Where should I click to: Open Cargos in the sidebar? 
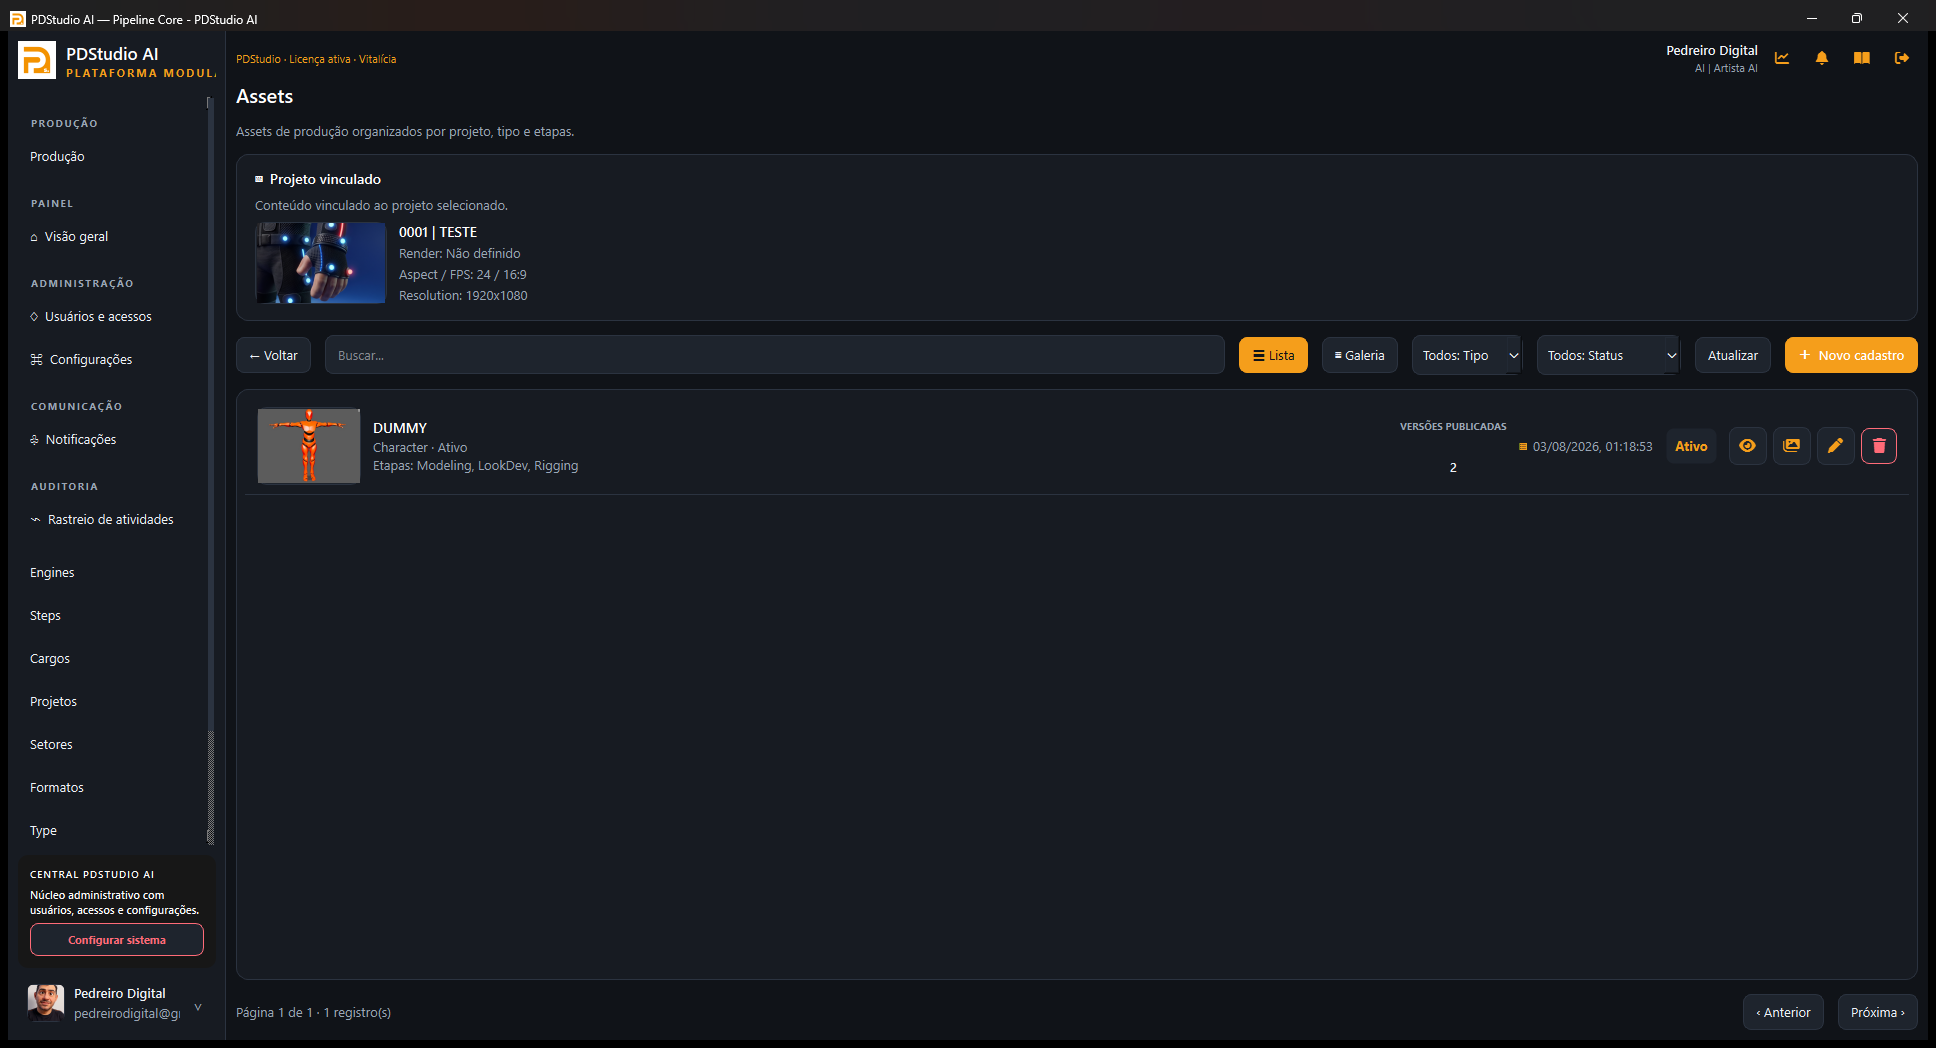click(50, 658)
